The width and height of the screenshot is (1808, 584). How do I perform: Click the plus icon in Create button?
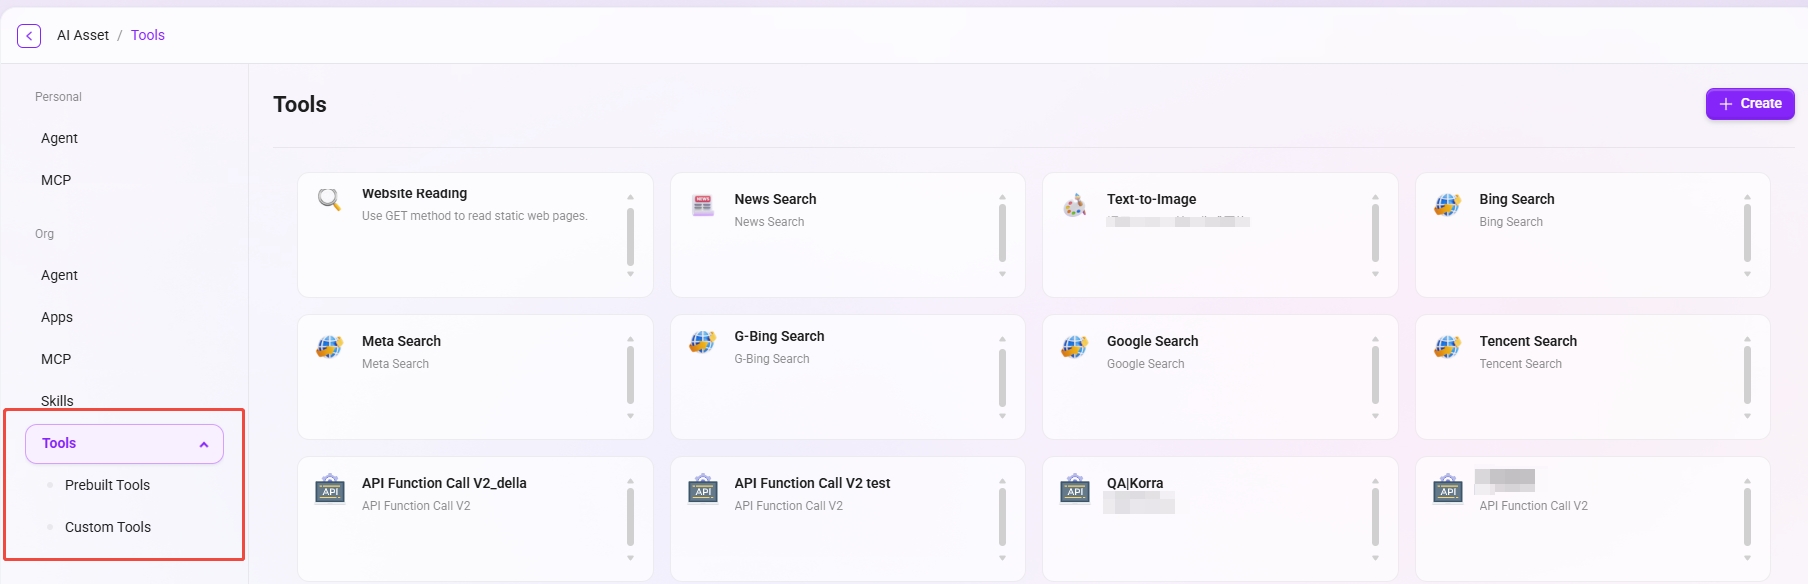[x=1726, y=104]
